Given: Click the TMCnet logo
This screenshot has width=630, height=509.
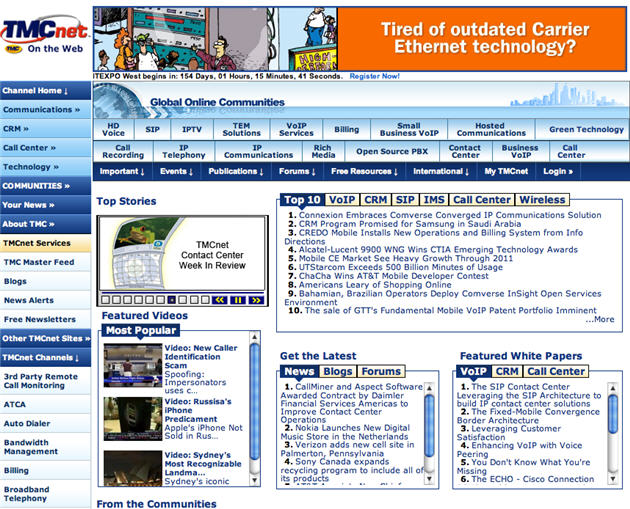Looking at the screenshot, I should [x=44, y=31].
